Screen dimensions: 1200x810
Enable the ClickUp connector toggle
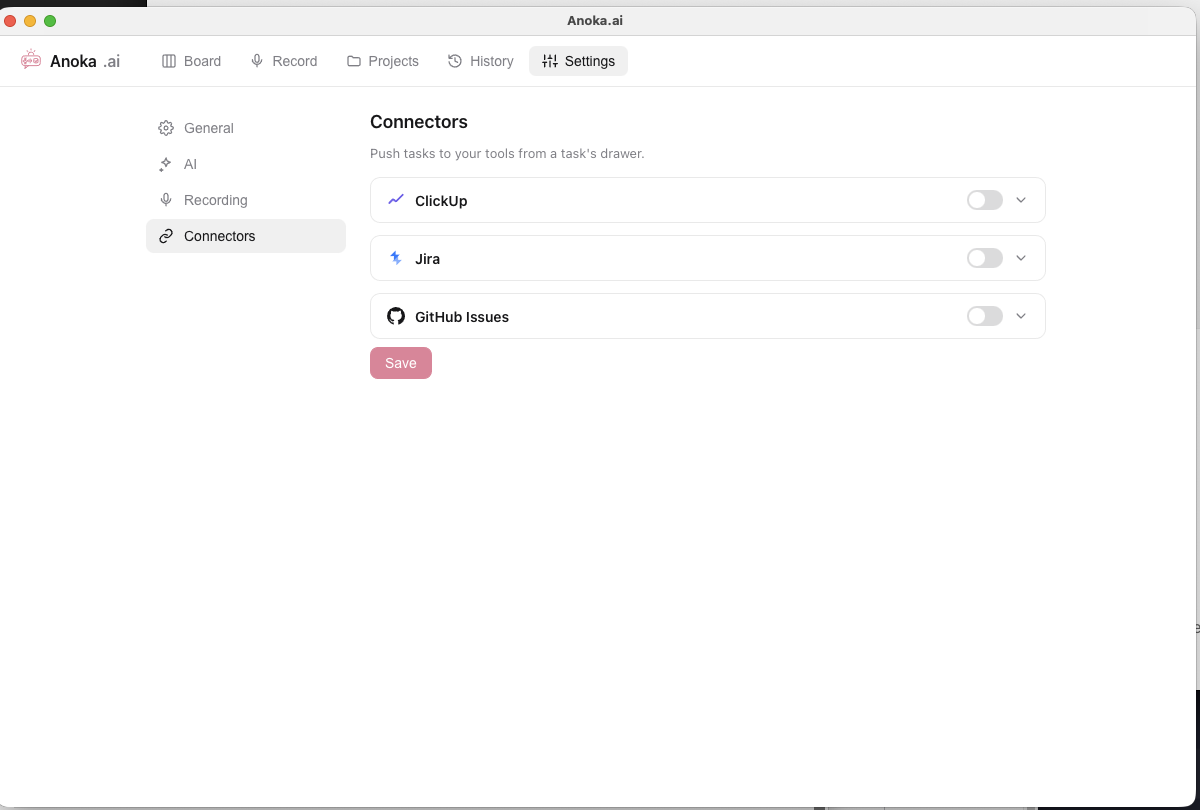click(x=985, y=200)
